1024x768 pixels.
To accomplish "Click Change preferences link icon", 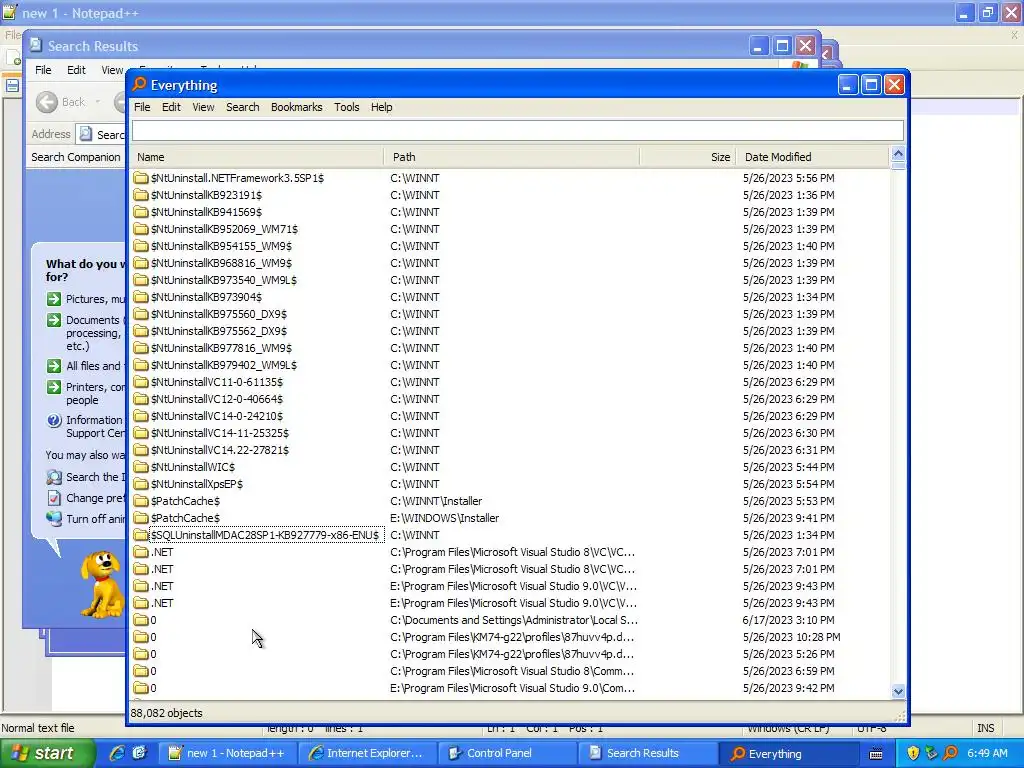I will (x=54, y=498).
